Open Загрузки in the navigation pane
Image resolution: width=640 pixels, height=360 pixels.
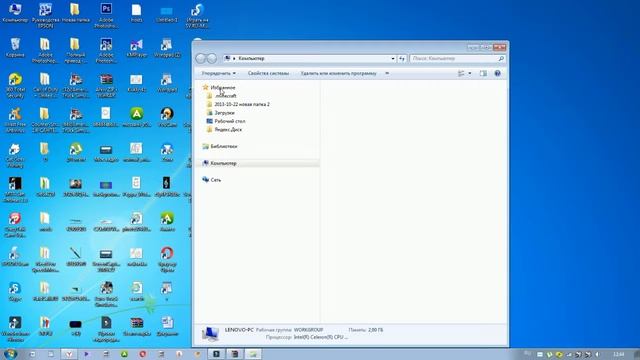point(224,113)
